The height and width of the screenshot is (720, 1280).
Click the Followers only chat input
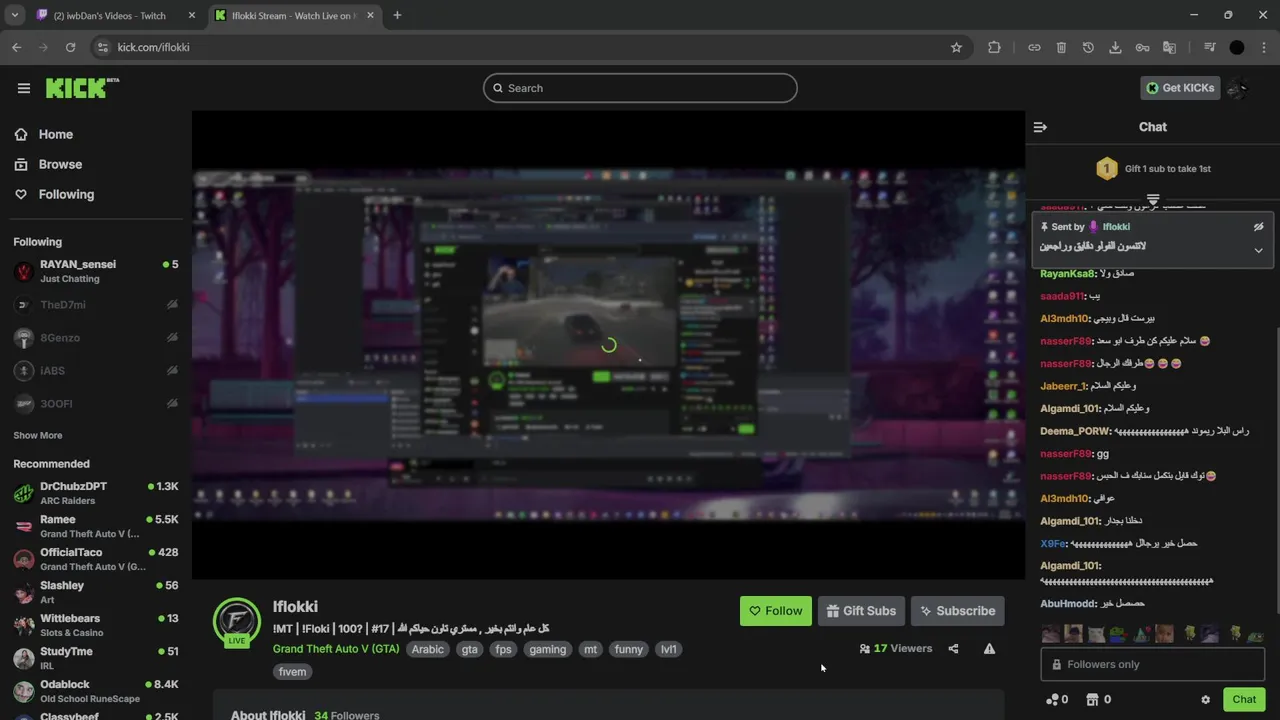click(1153, 664)
